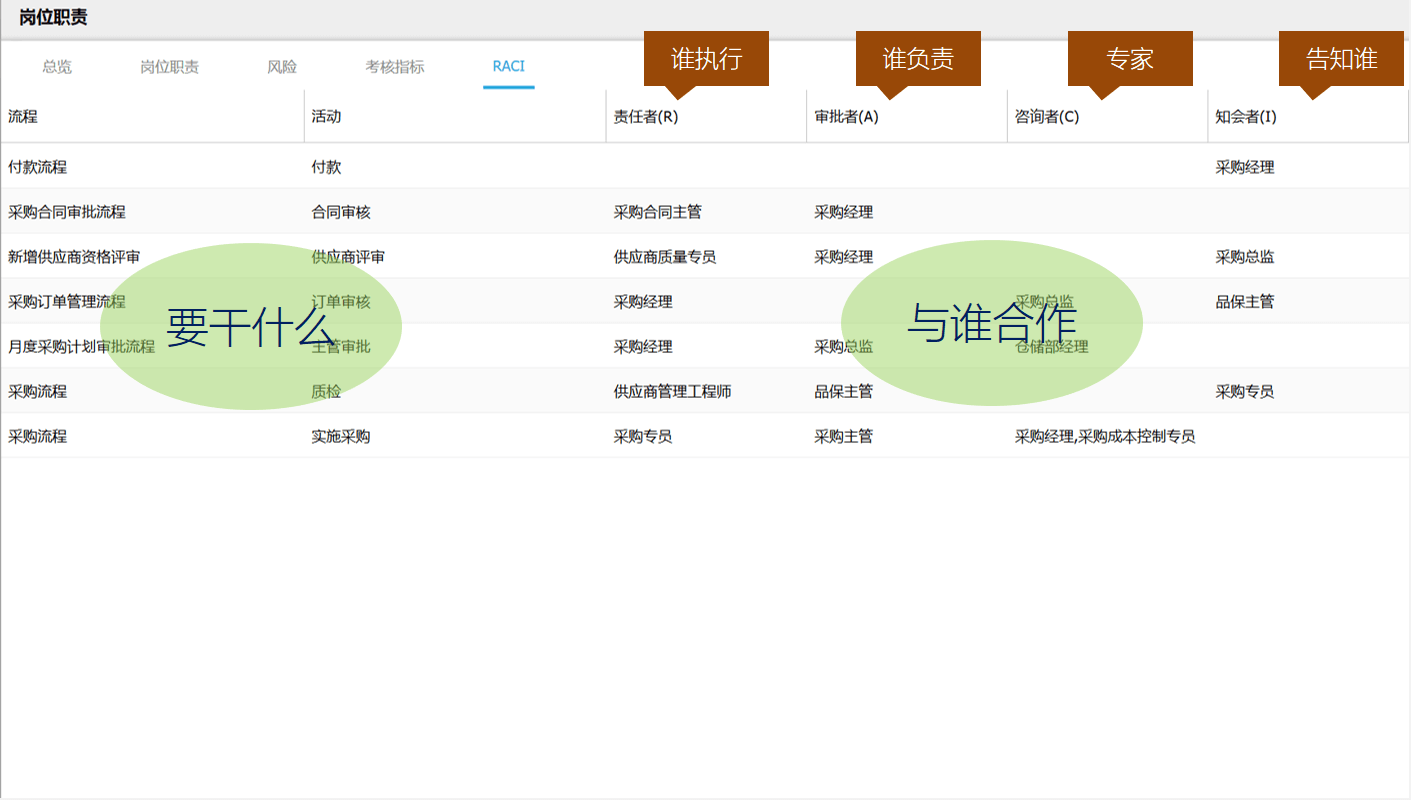Click the 实施采购 activity cell
1412x801 pixels.
(340, 437)
